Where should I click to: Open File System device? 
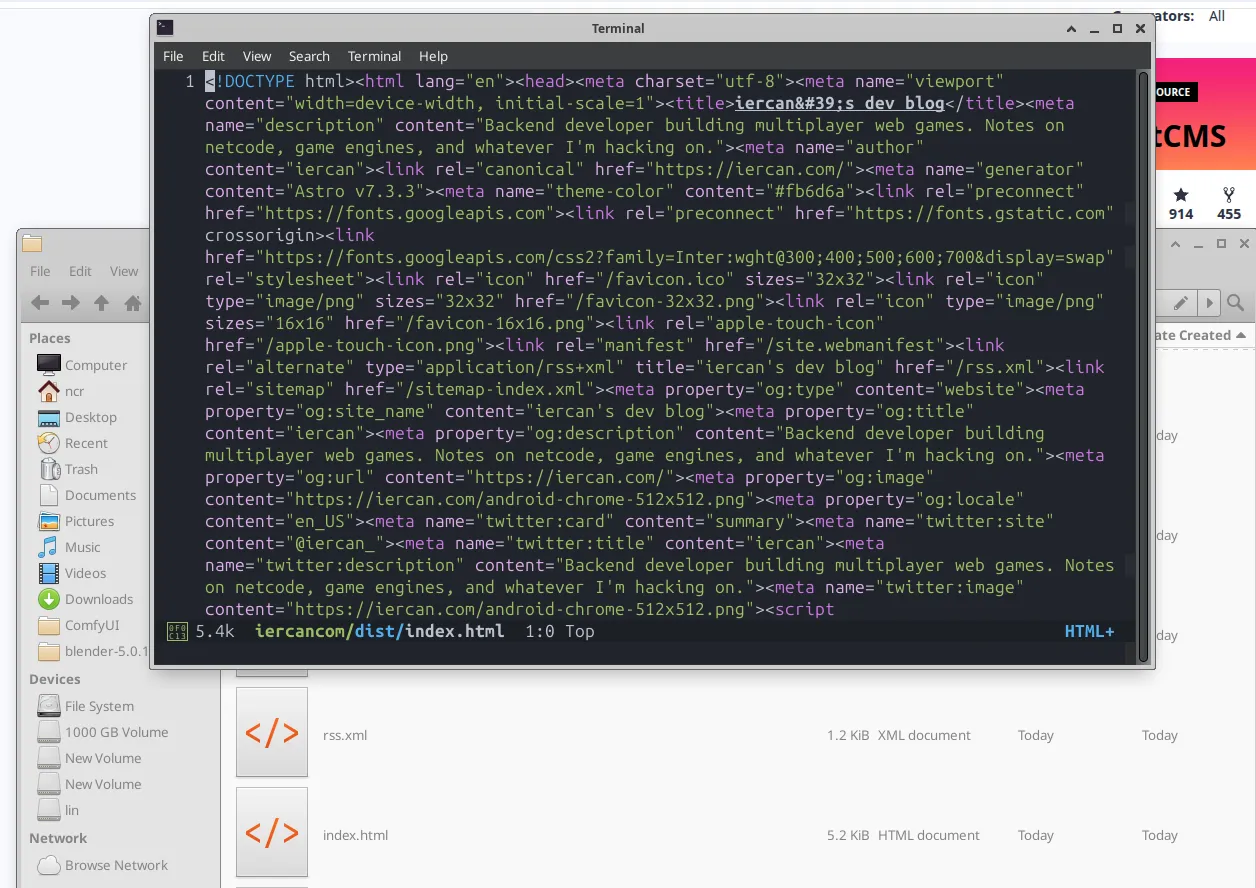click(x=86, y=706)
